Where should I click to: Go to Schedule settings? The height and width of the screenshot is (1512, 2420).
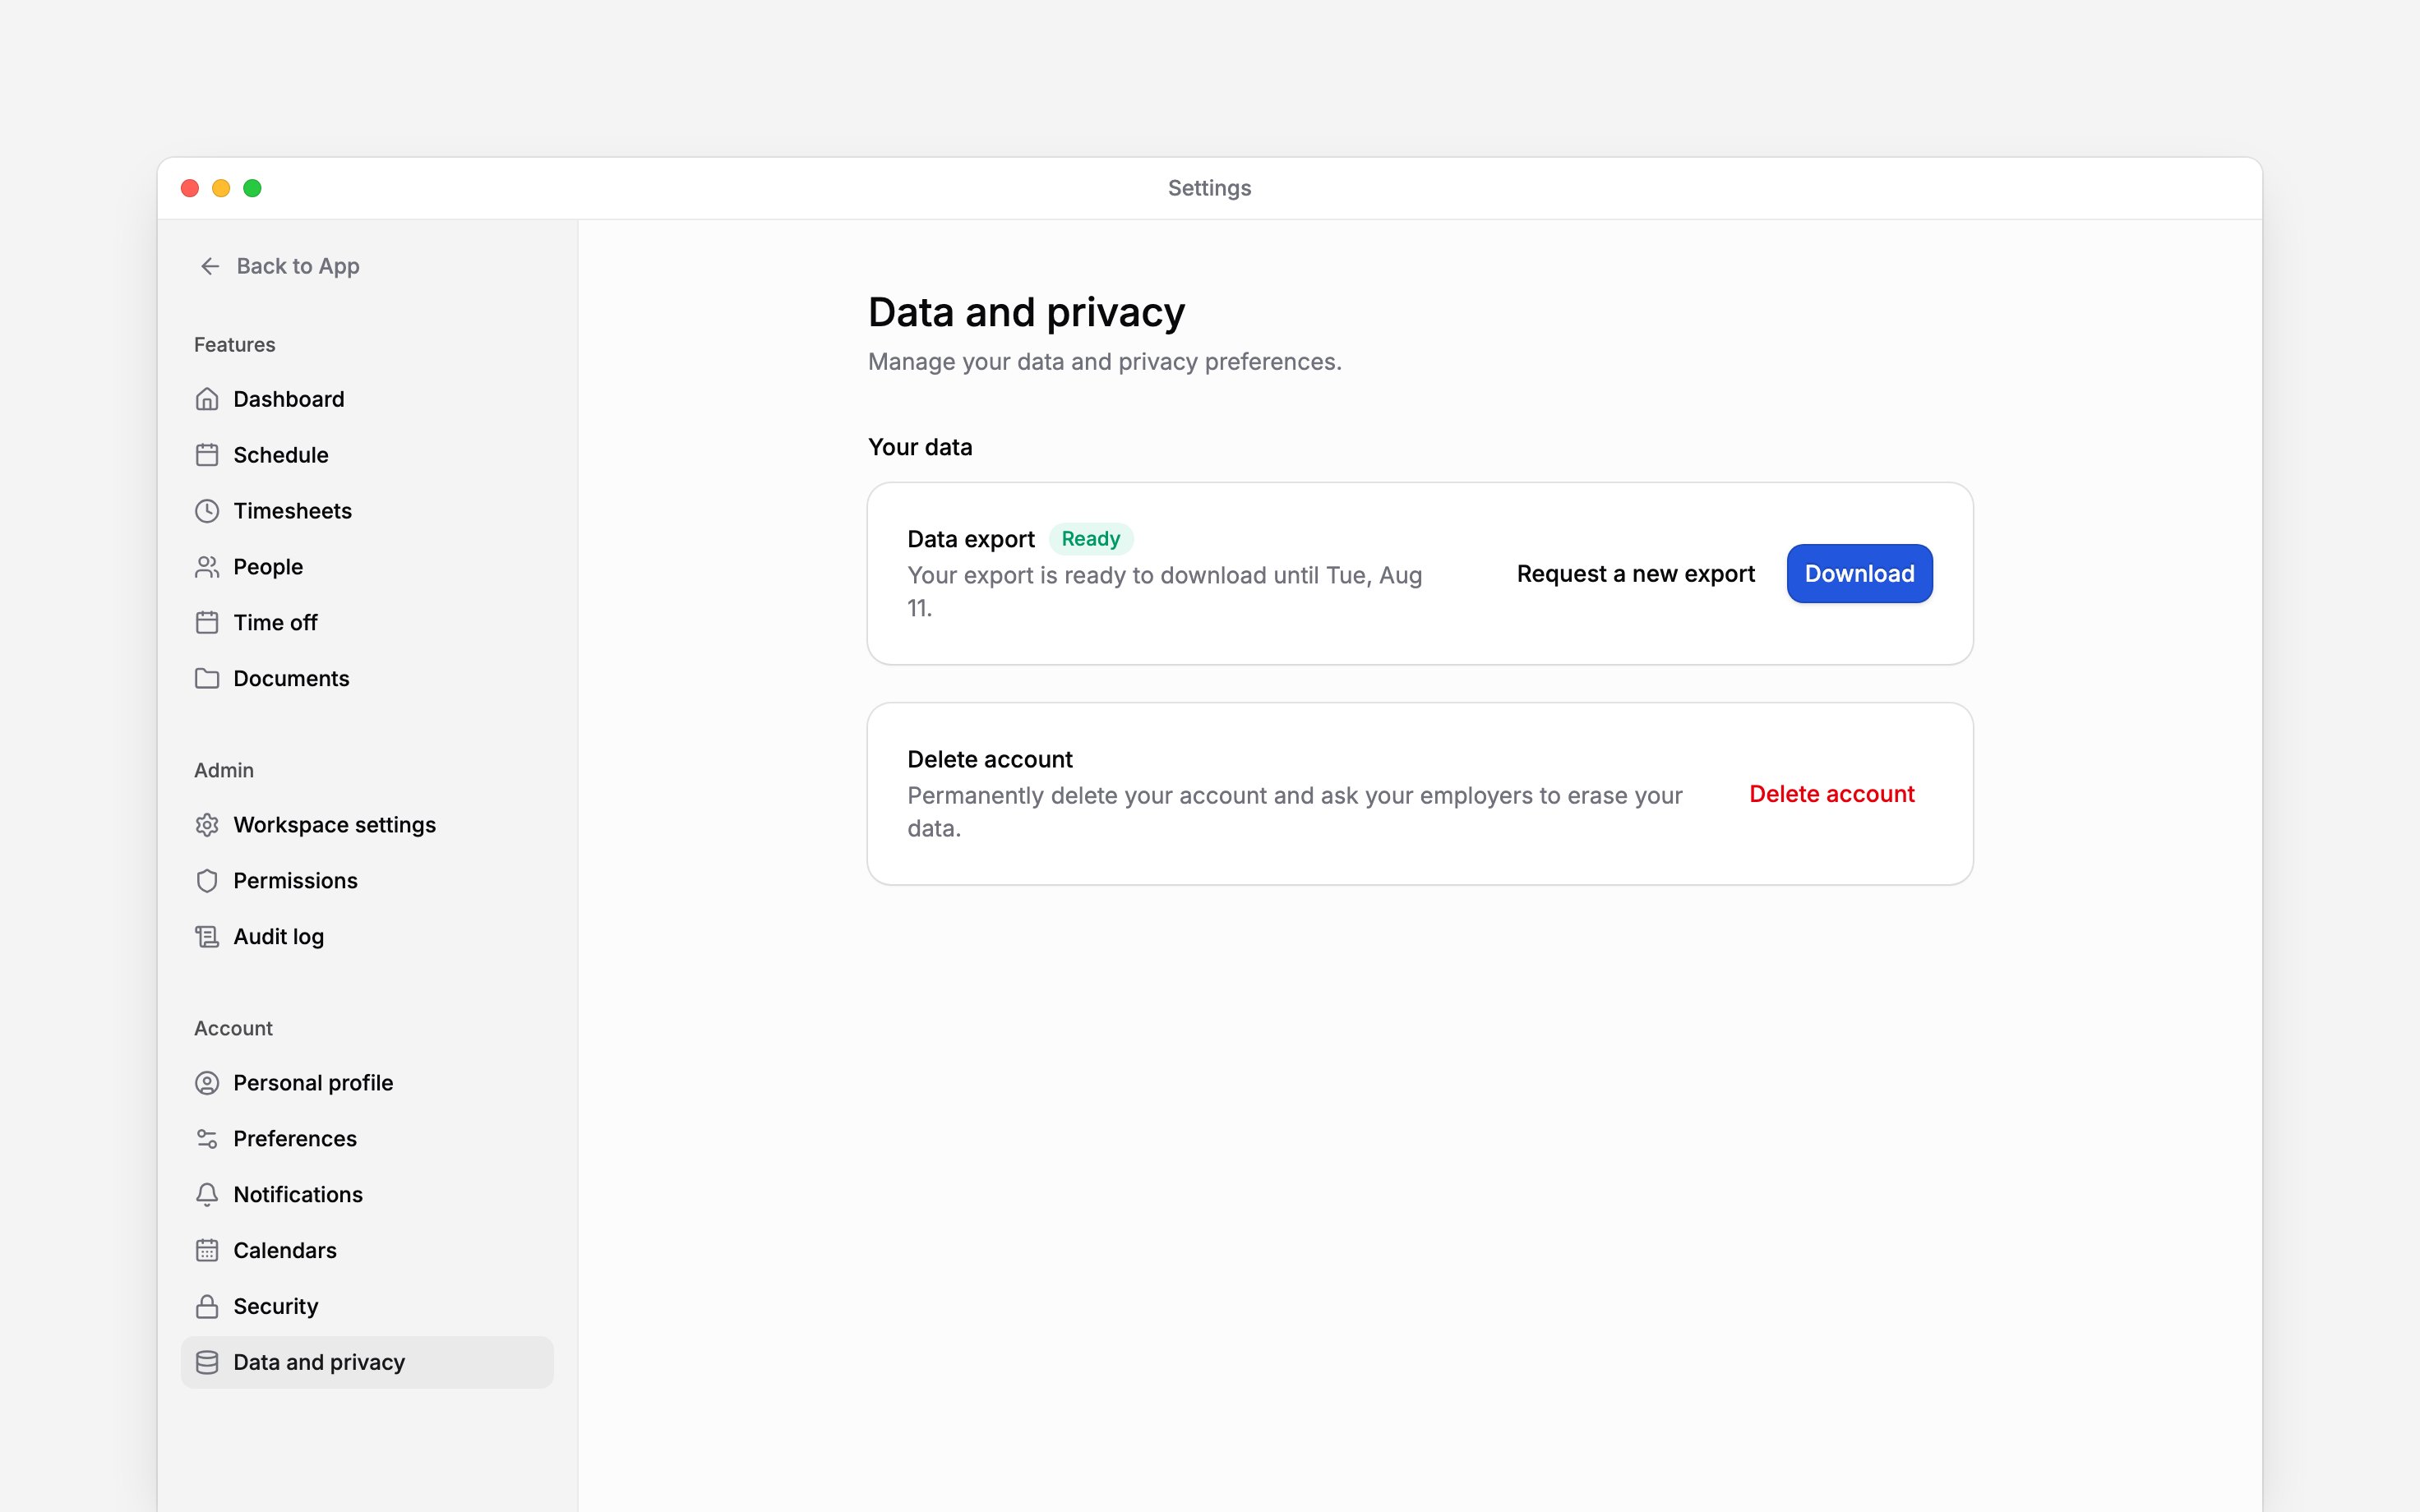point(367,455)
